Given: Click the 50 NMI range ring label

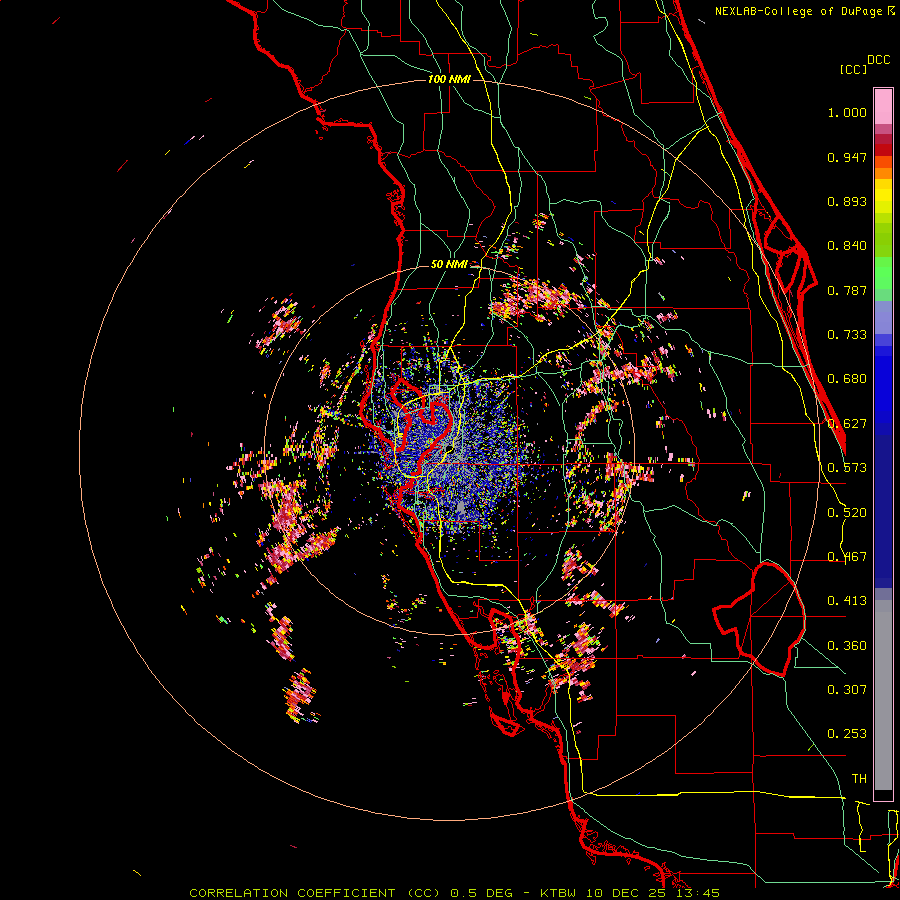Looking at the screenshot, I should pyautogui.click(x=449, y=265).
